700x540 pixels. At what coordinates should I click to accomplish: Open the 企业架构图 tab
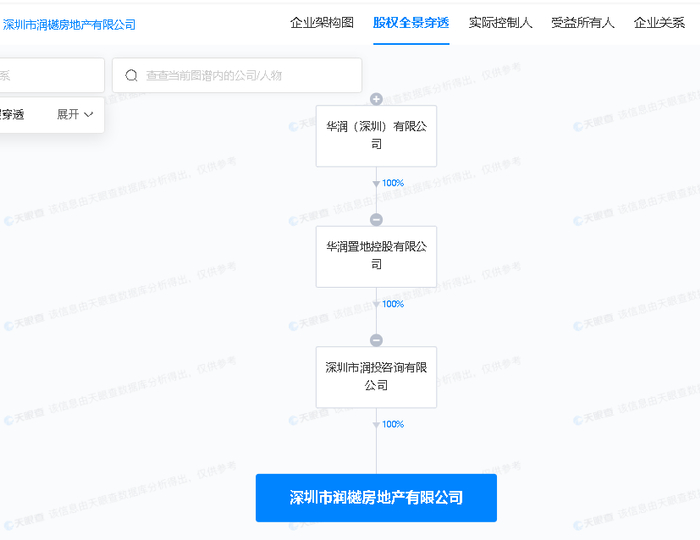tap(321, 23)
